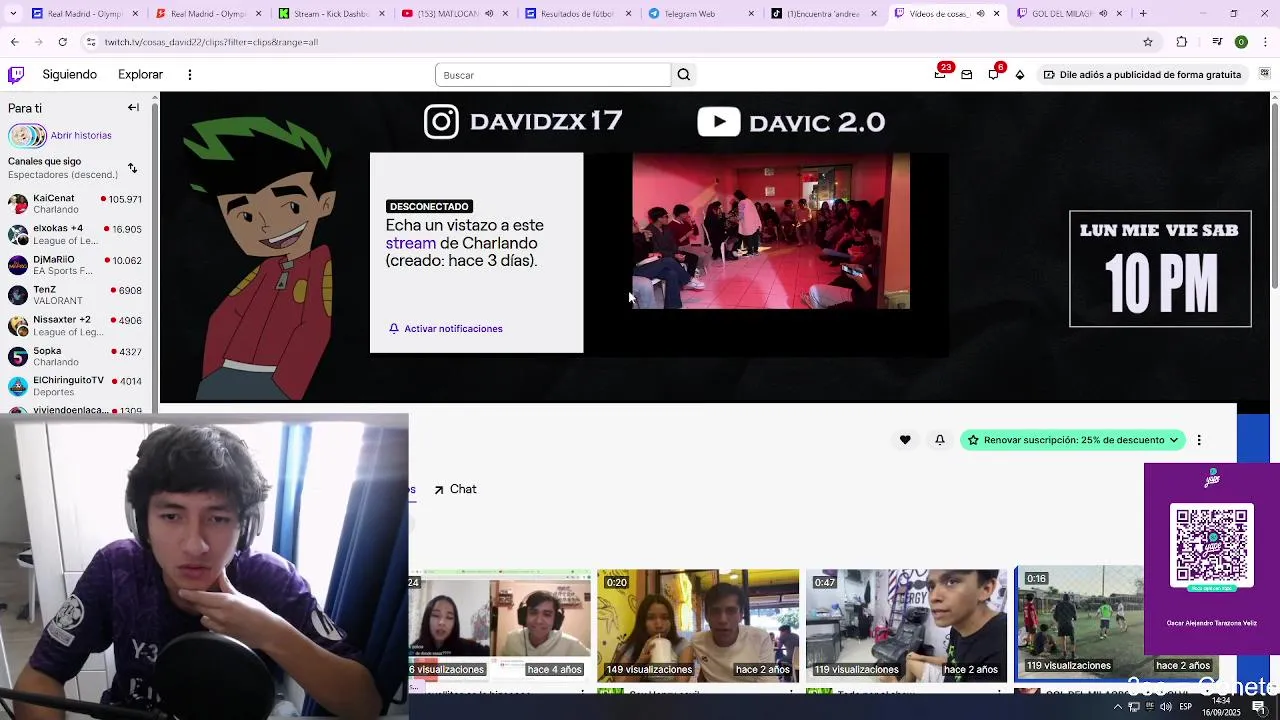
Task: Open TenZ channel in sidebar
Action: click(x=75, y=295)
